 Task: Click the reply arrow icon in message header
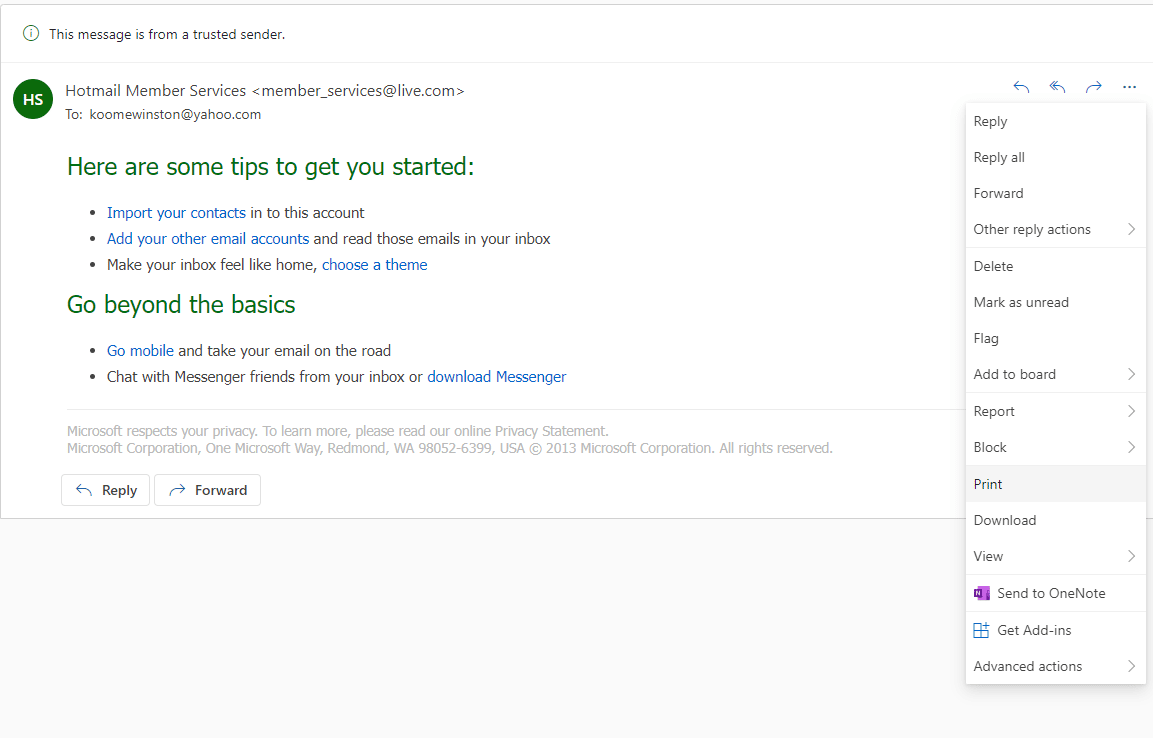(1021, 87)
